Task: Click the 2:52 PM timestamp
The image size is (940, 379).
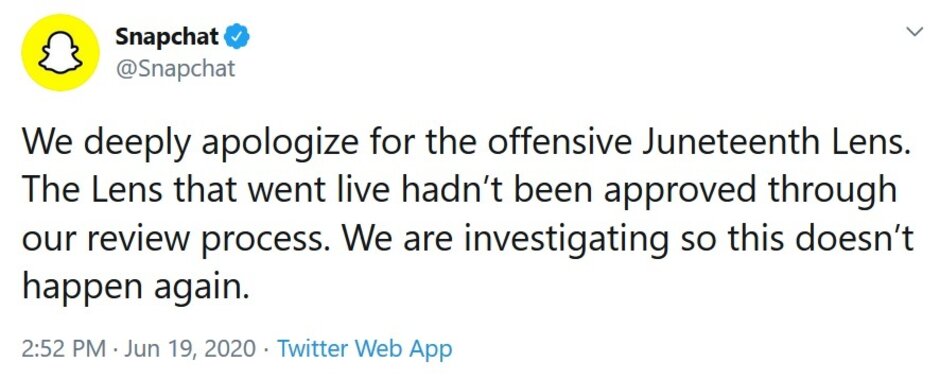Action: click(64, 348)
